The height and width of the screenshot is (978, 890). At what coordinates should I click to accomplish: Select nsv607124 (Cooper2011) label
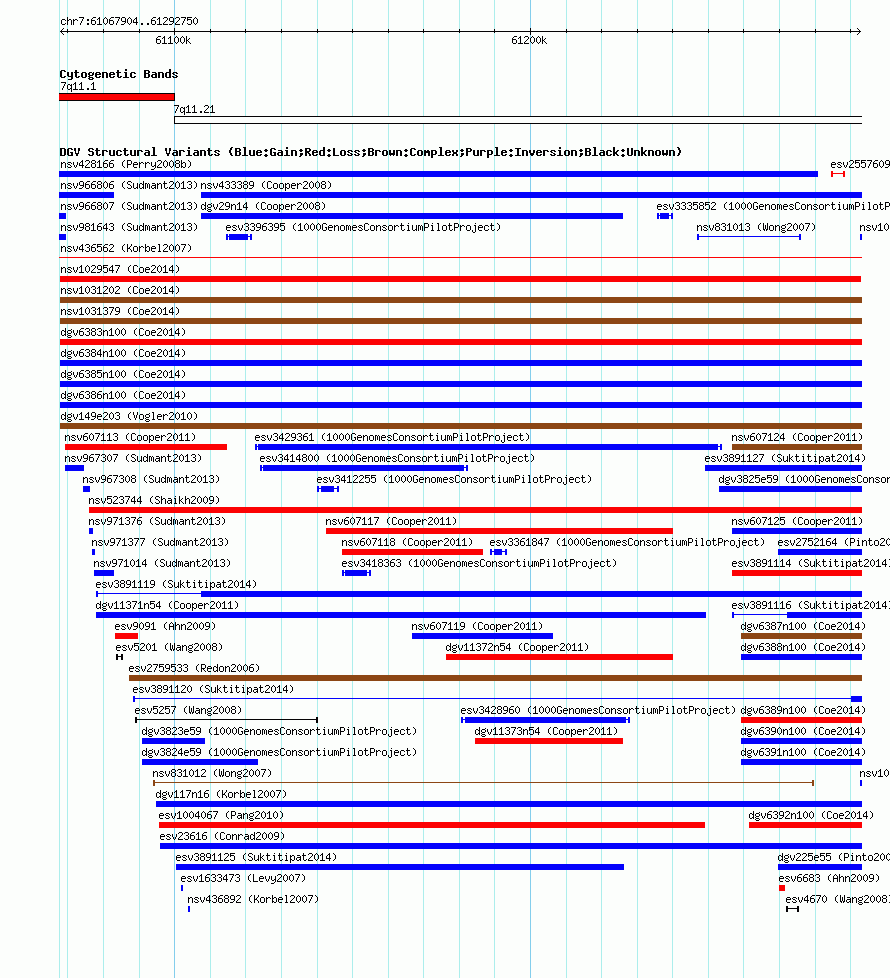coord(797,437)
